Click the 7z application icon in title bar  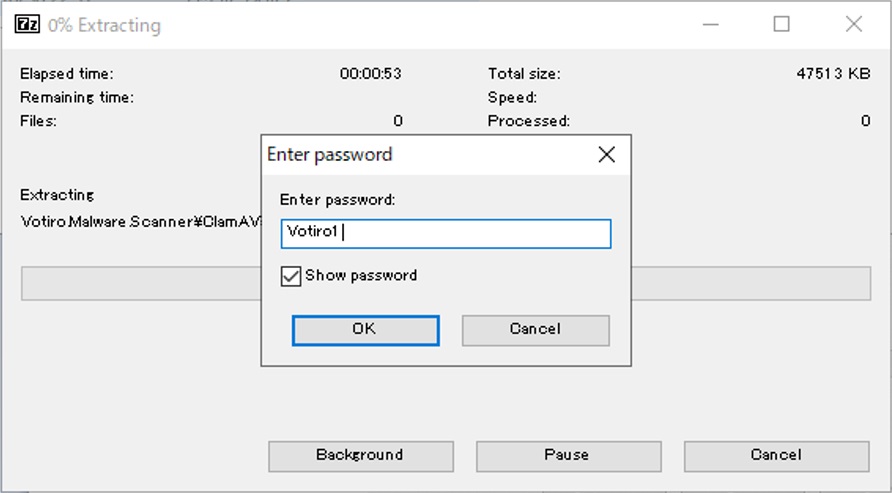[x=27, y=25]
